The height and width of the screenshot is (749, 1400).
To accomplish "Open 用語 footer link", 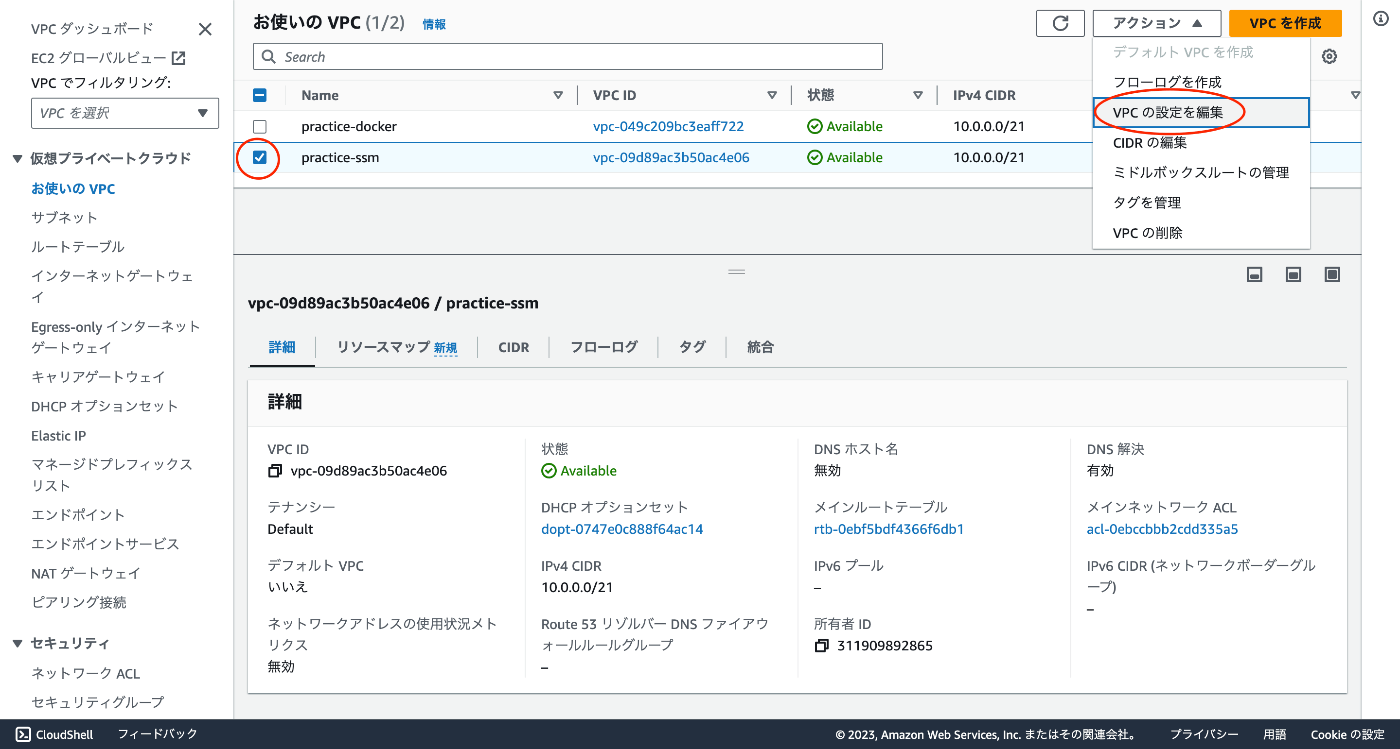I will pyautogui.click(x=1274, y=734).
